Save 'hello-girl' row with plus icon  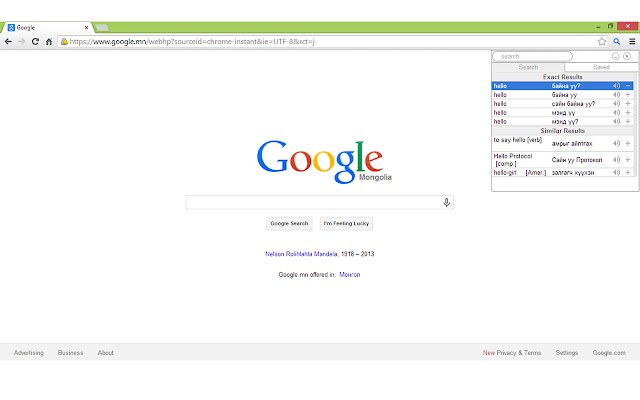pos(628,173)
